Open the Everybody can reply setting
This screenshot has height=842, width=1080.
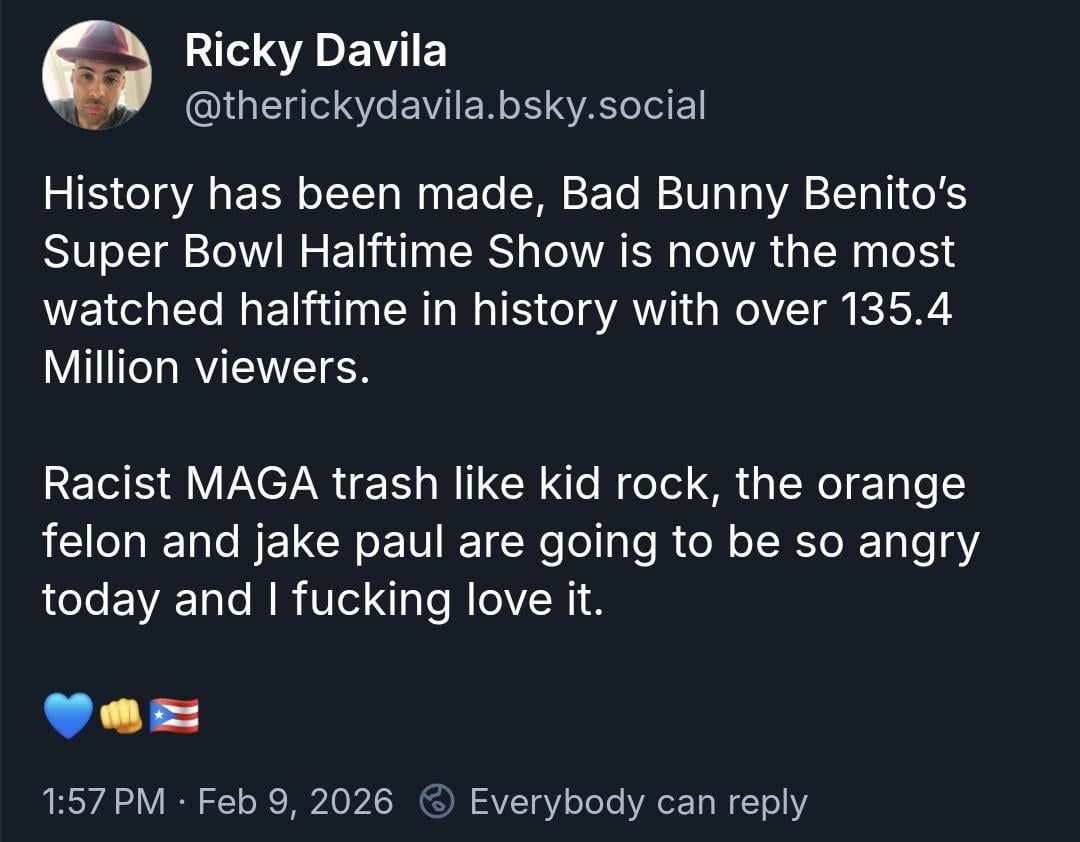coord(638,802)
